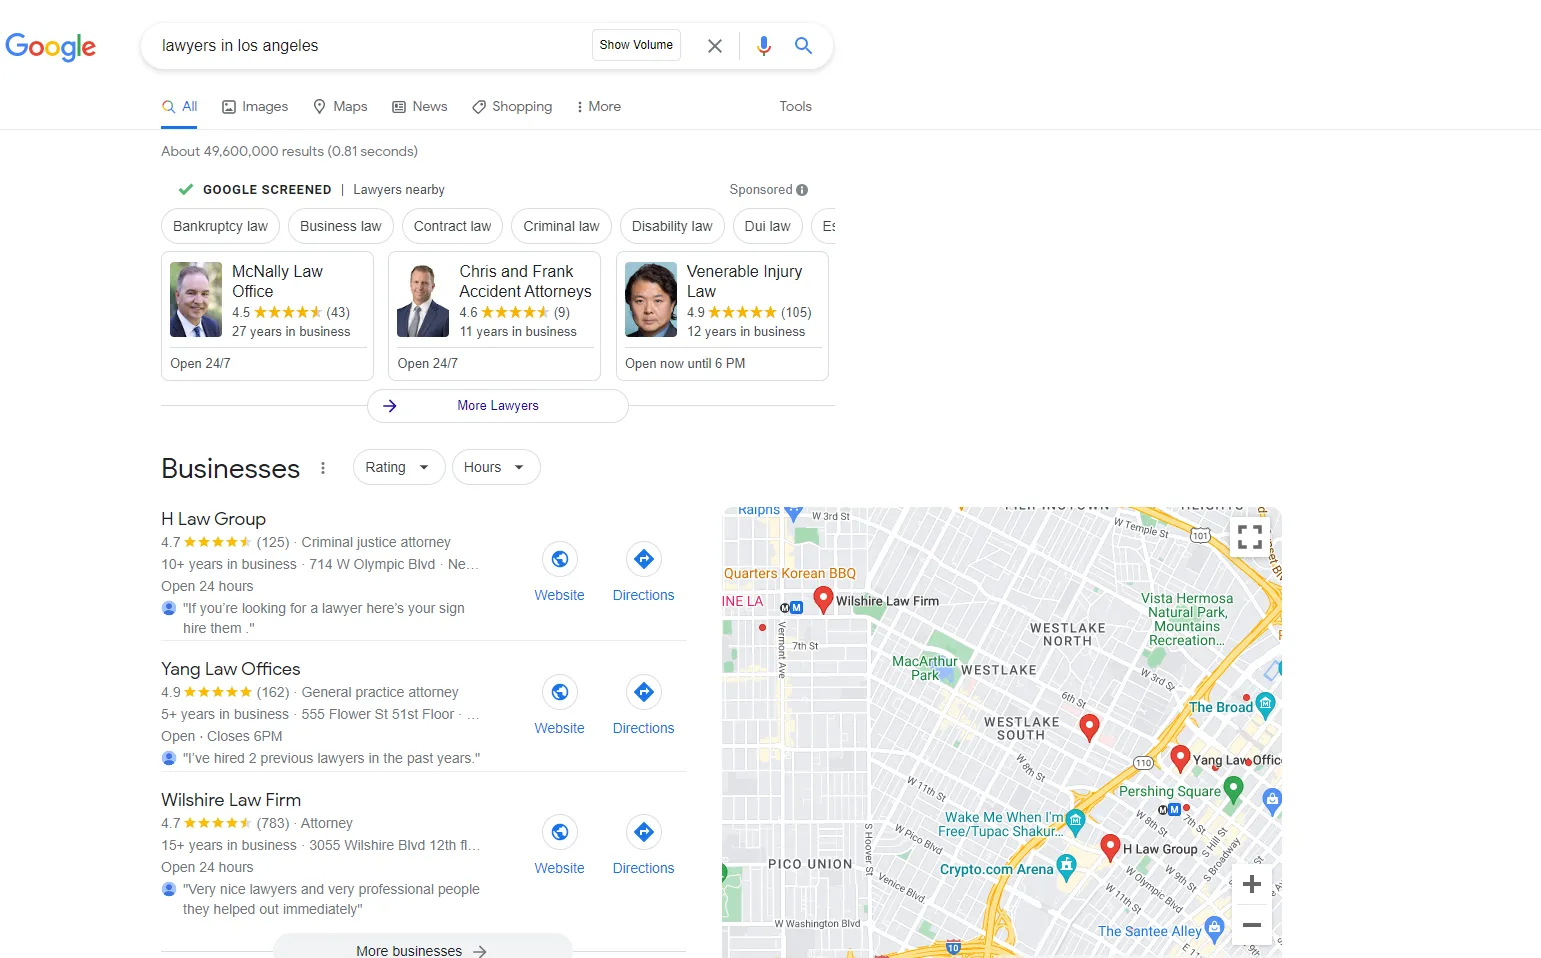1541x958 pixels.
Task: Click the Google logo
Action: pos(51,46)
